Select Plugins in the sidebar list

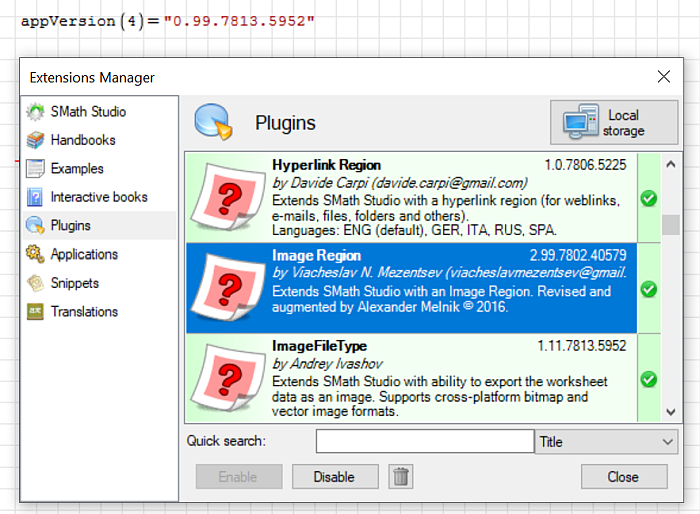pos(71,226)
